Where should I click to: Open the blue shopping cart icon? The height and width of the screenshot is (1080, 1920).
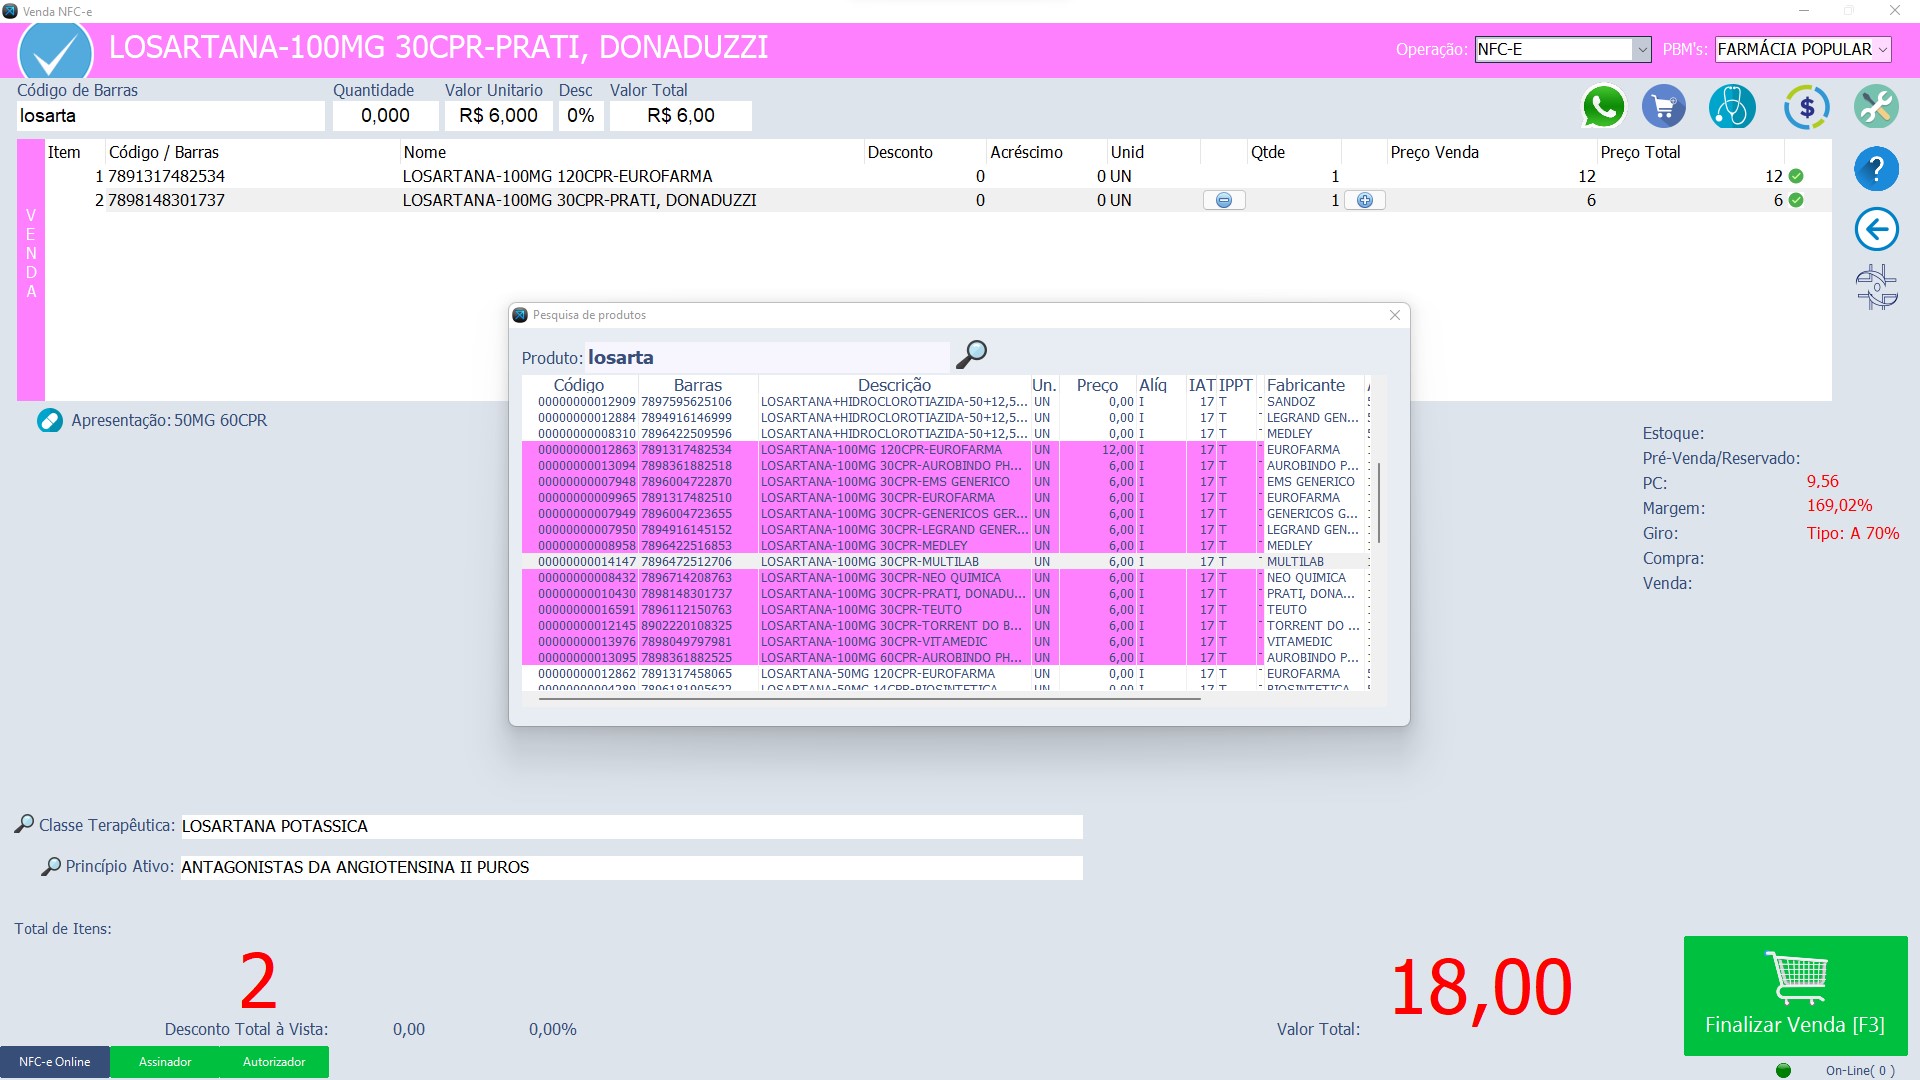tap(1664, 107)
